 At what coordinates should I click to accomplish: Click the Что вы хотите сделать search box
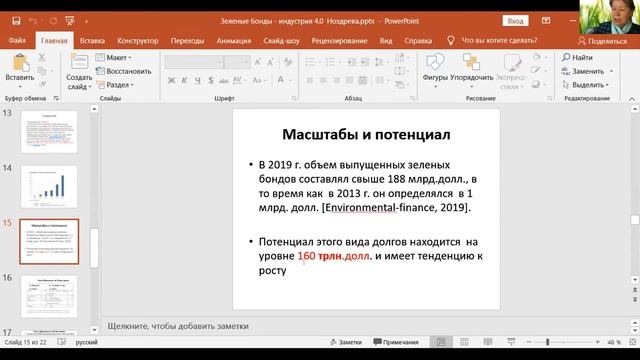click(499, 40)
